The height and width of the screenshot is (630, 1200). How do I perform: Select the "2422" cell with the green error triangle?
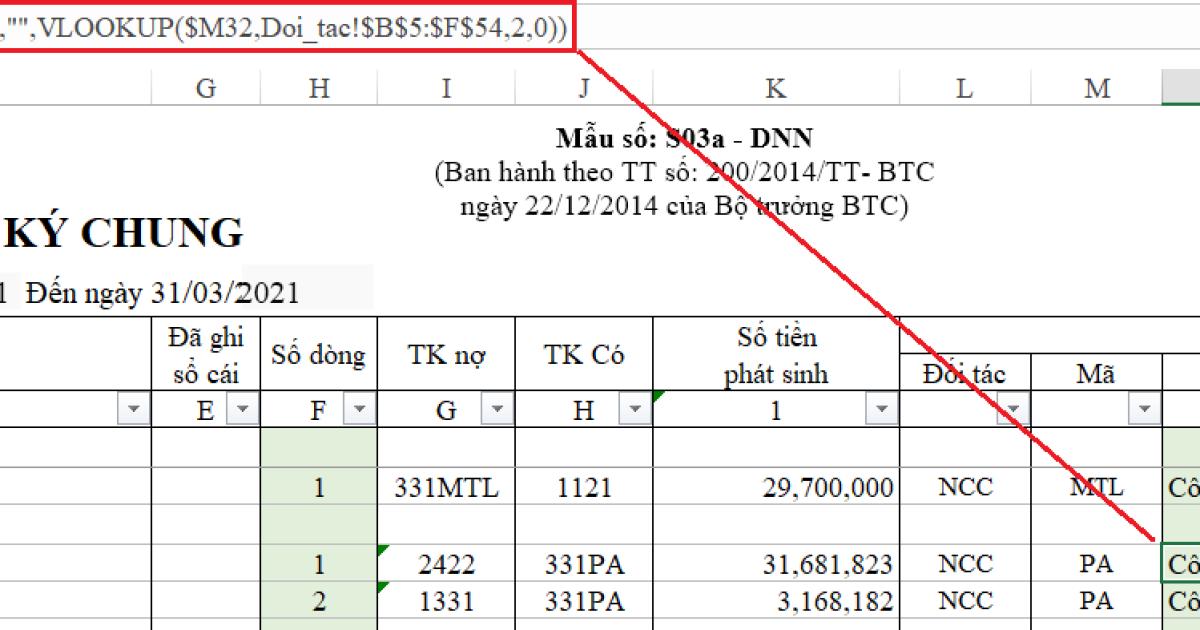[448, 563]
